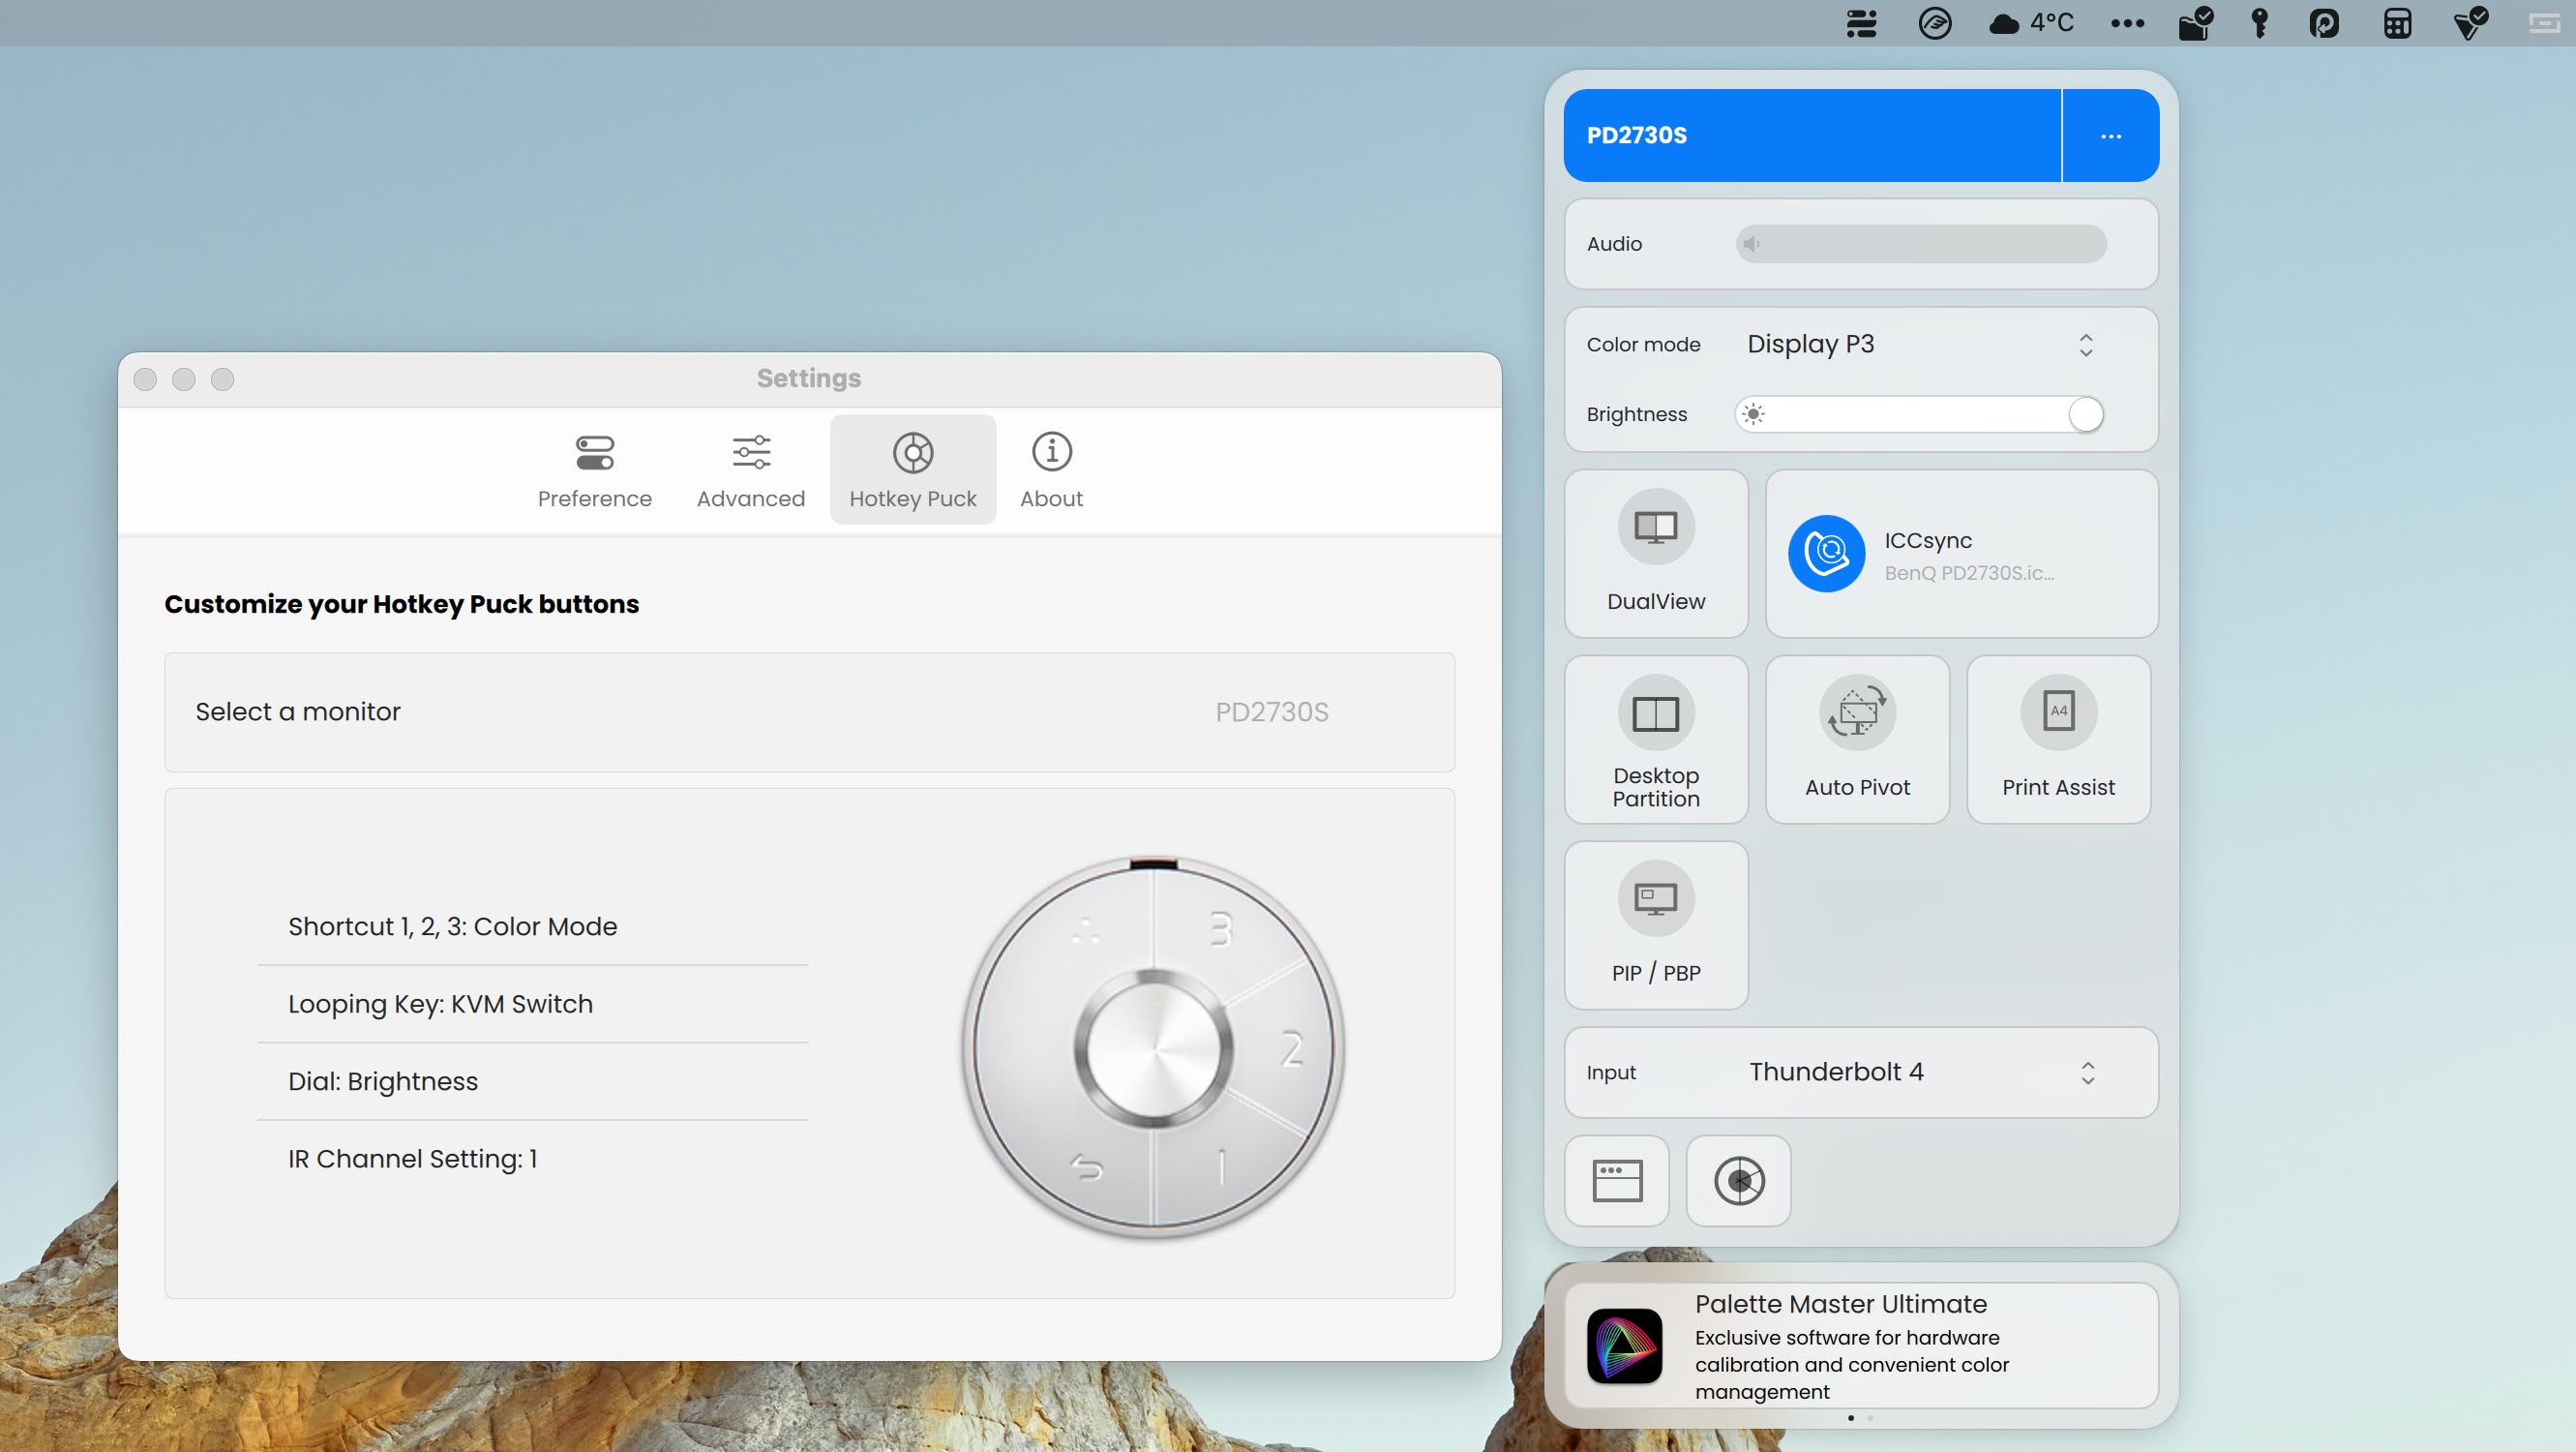
Task: Click the weather 4°C menu bar item
Action: [2031, 23]
